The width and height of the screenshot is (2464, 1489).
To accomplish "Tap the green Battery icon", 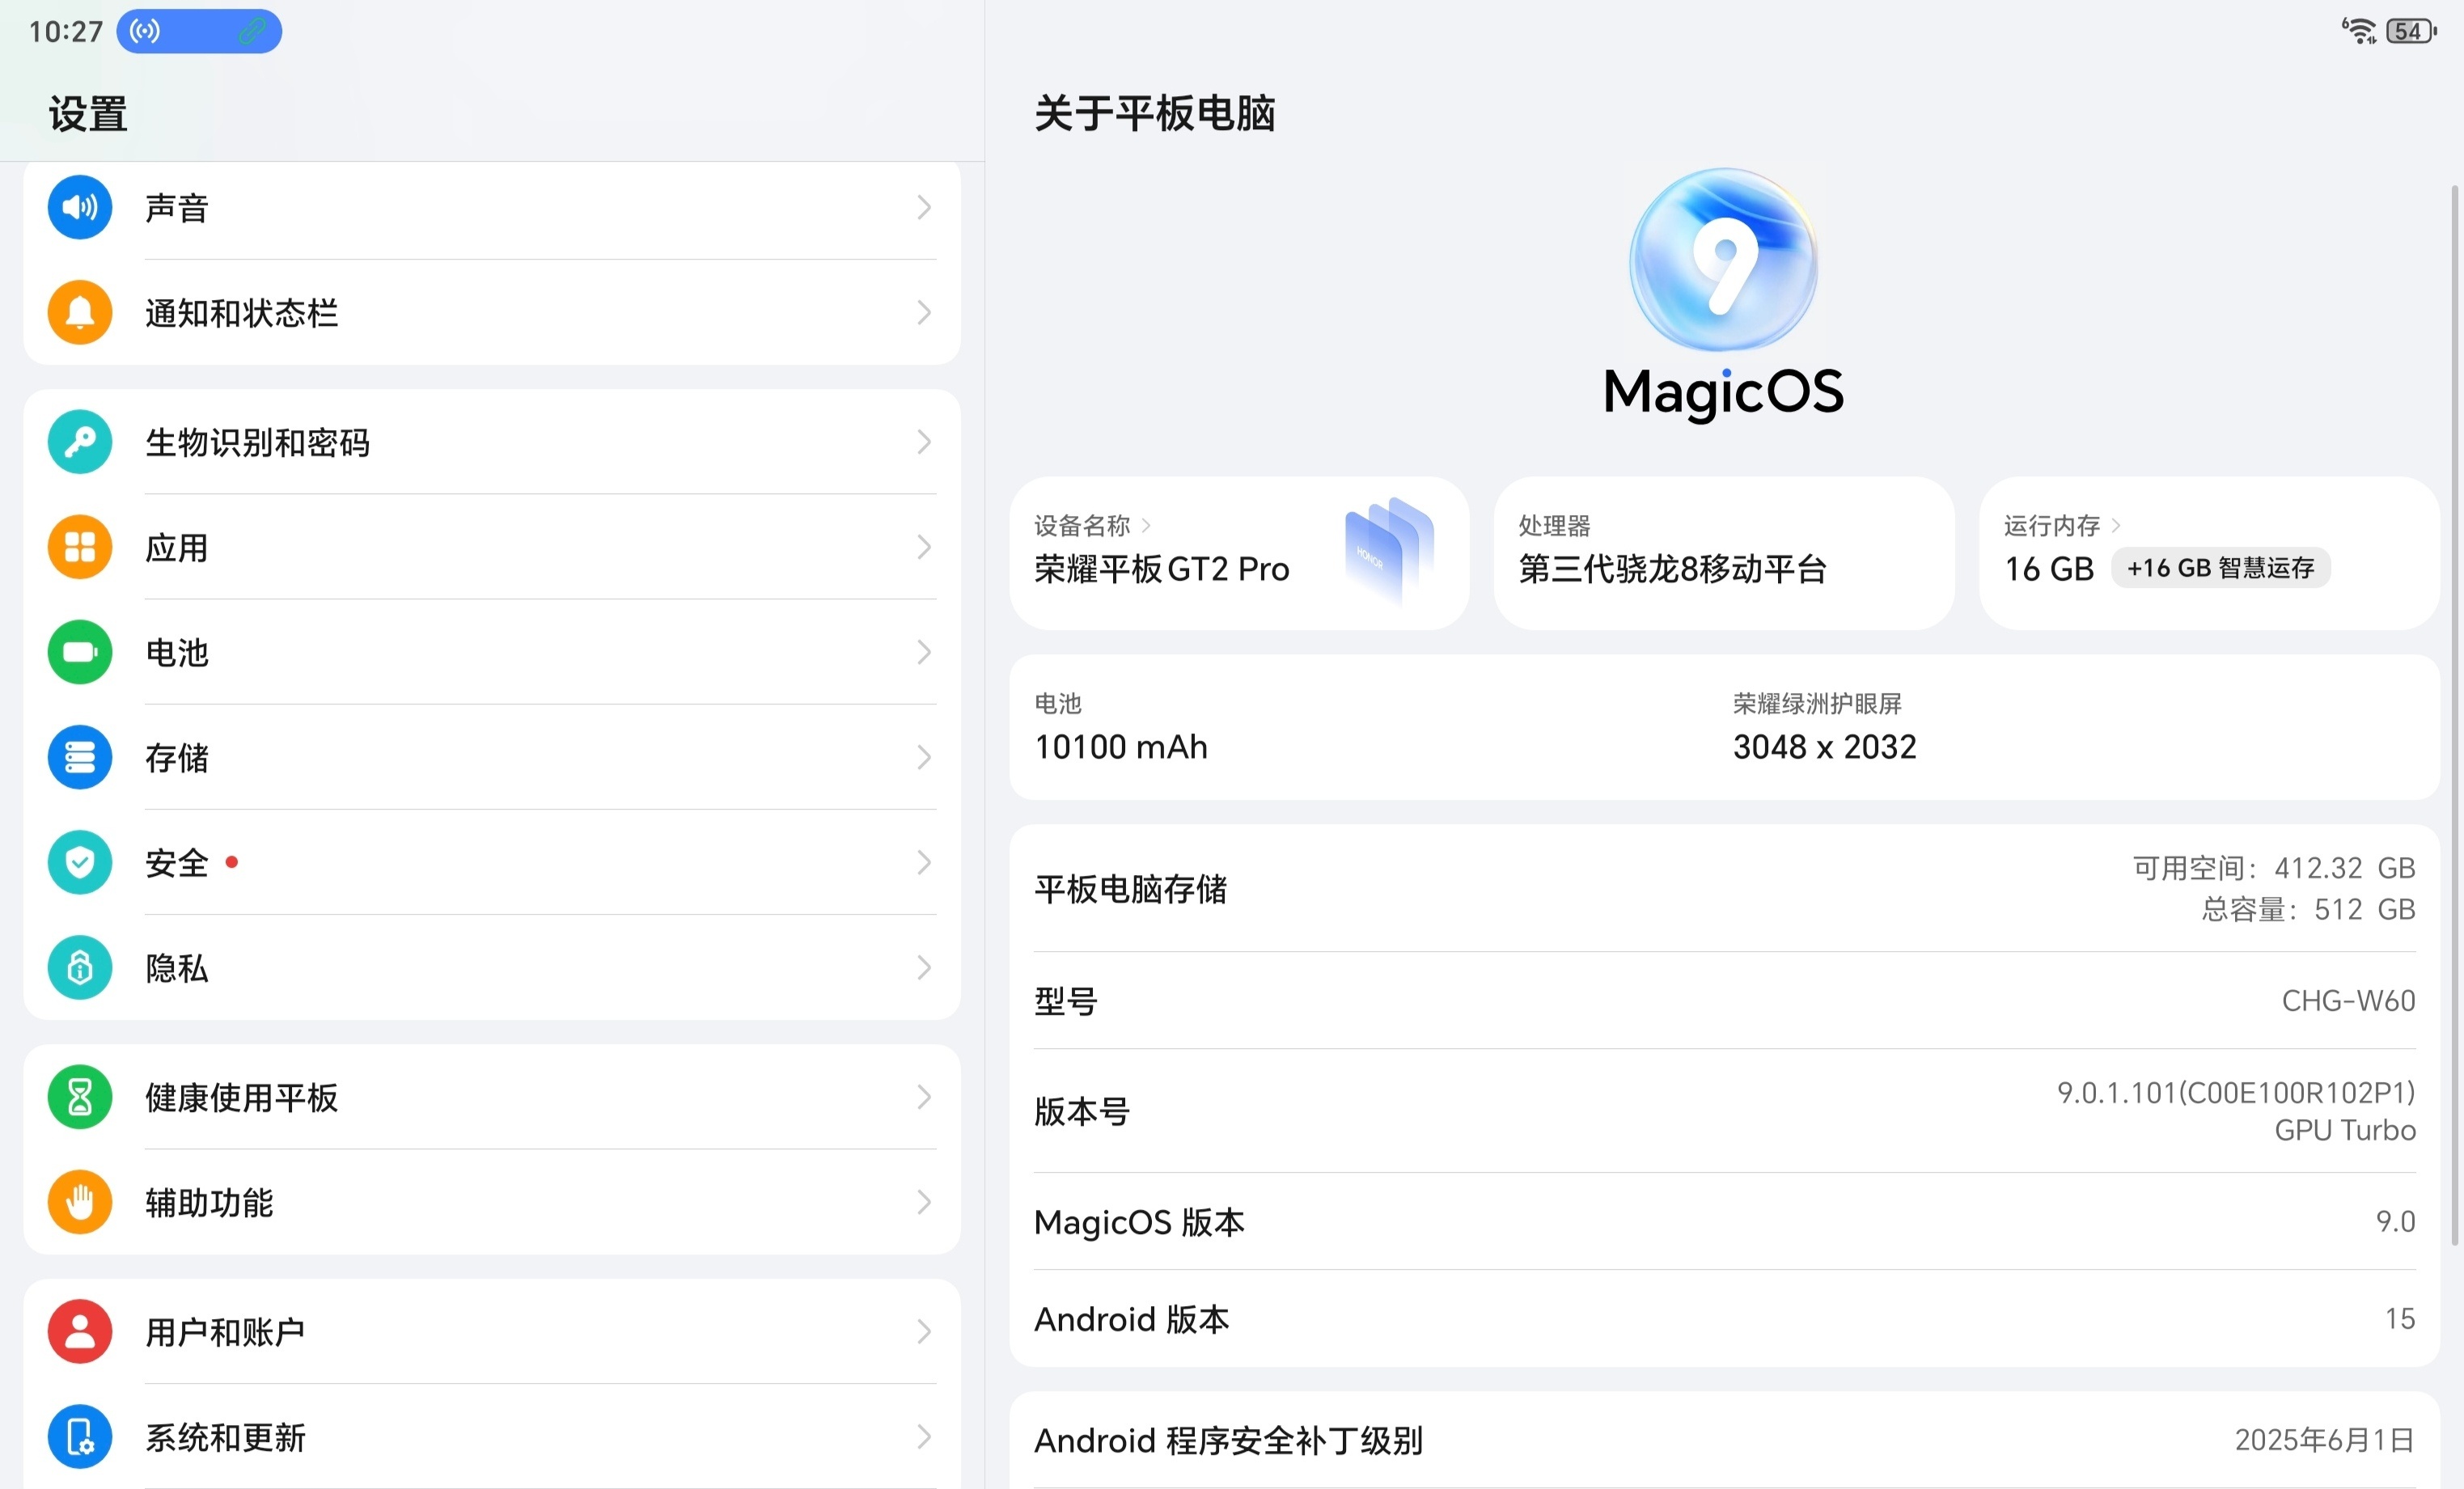I will click(80, 652).
